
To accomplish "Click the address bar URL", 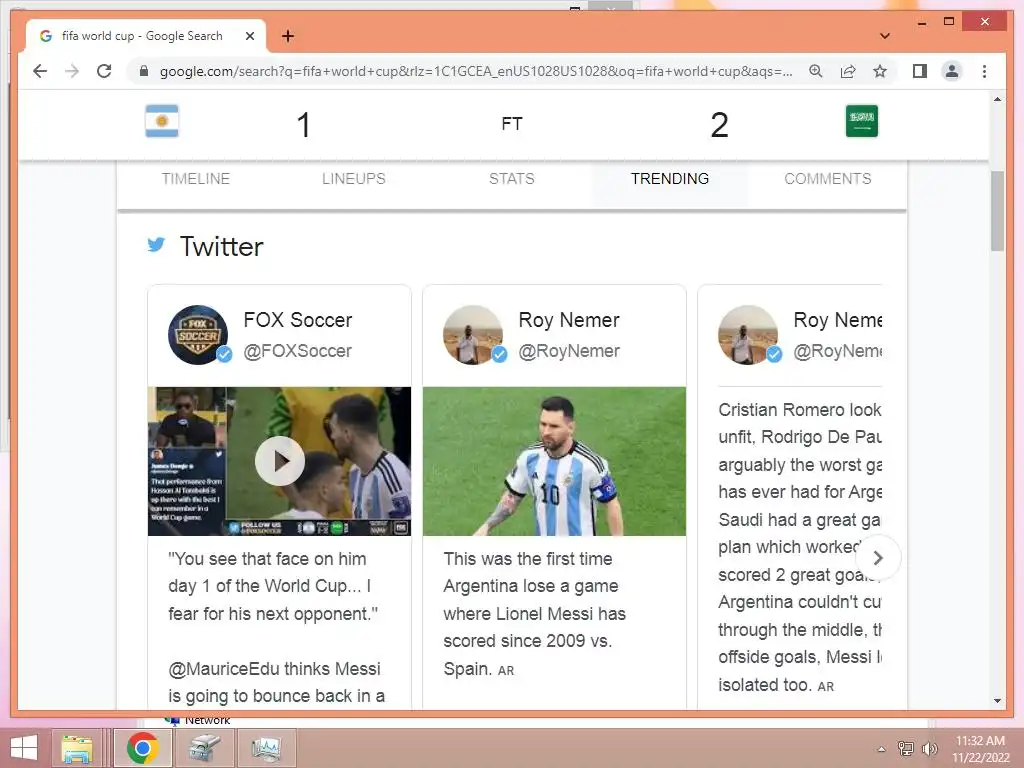I will pyautogui.click(x=476, y=71).
